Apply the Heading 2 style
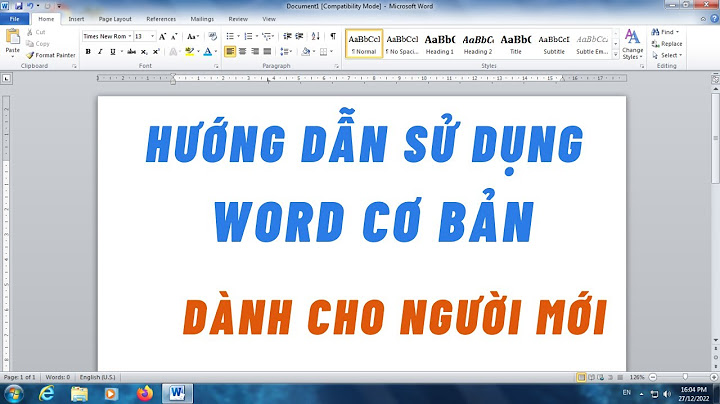The image size is (720, 404). click(478, 45)
